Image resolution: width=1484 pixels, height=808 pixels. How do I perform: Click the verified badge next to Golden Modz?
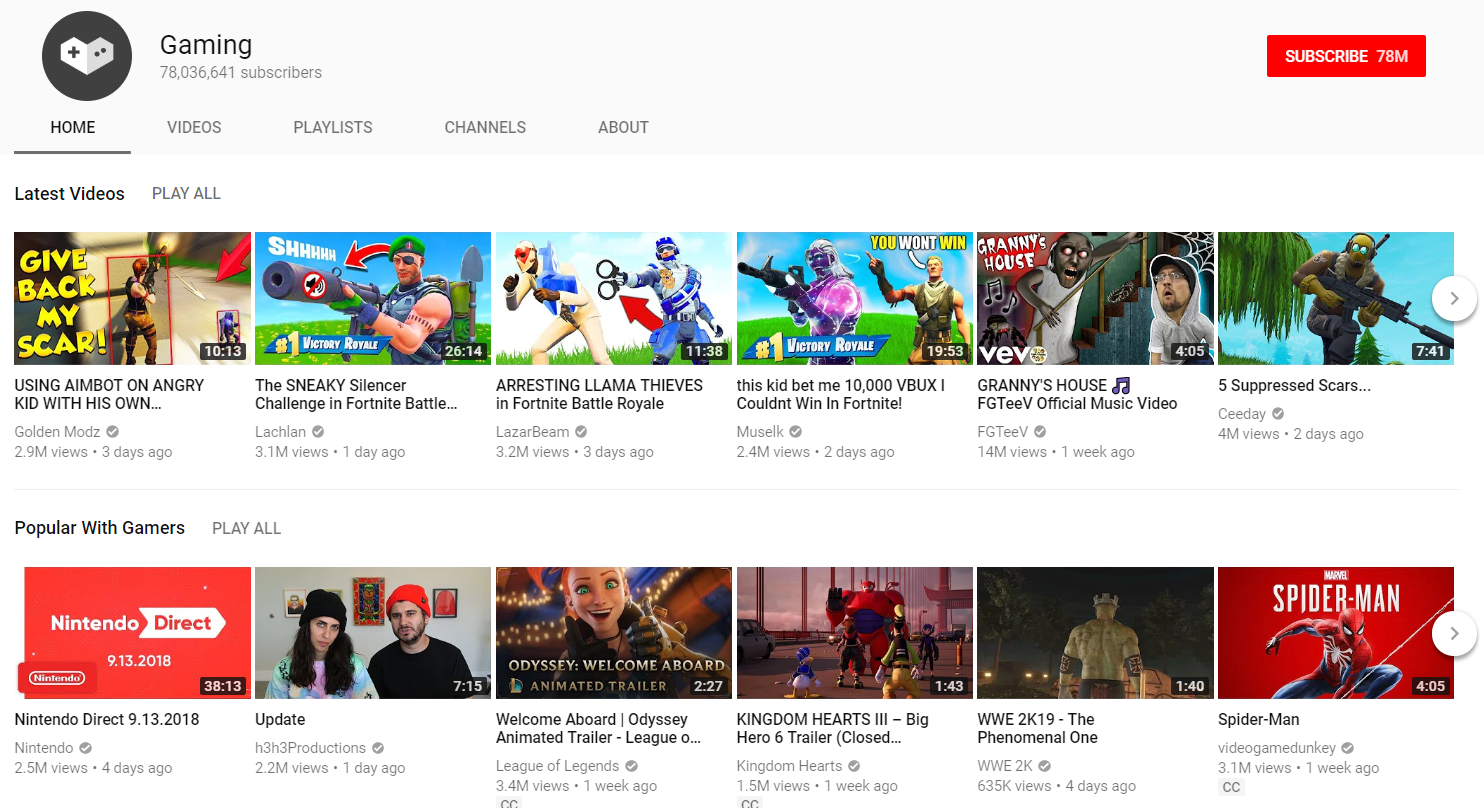click(x=113, y=432)
